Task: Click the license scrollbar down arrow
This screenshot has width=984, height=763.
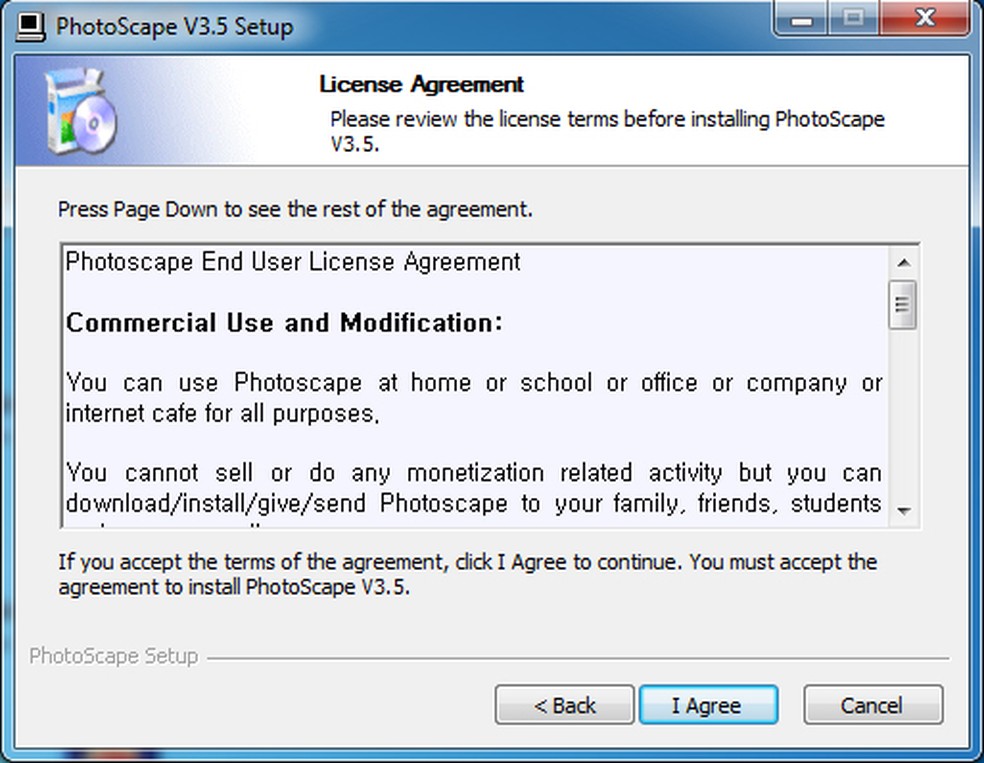Action: tap(903, 511)
